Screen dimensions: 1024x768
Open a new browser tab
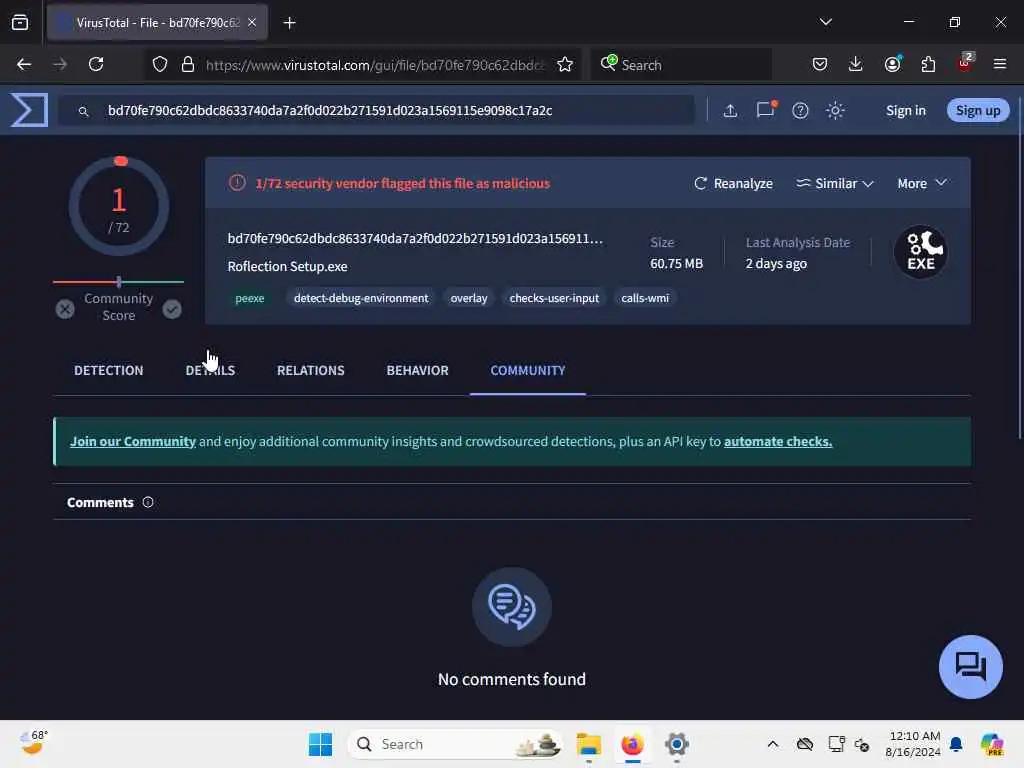(290, 23)
